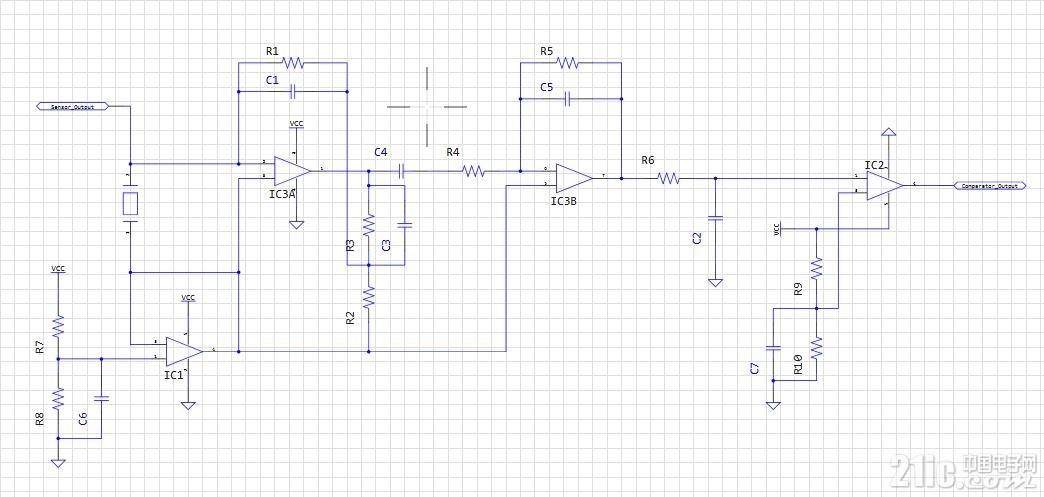Select the R7 resistor symbol
The width and height of the screenshot is (1044, 497).
tap(58, 326)
